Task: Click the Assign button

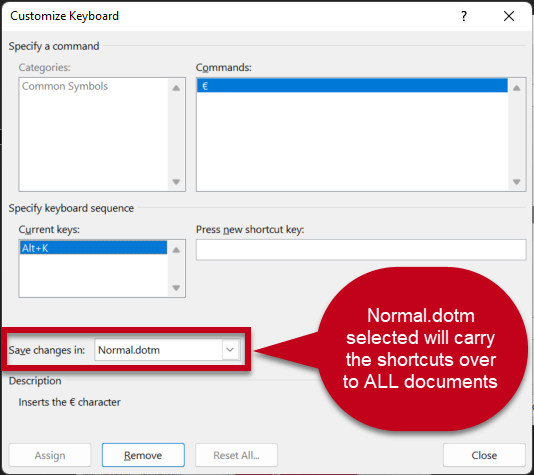Action: 50,455
